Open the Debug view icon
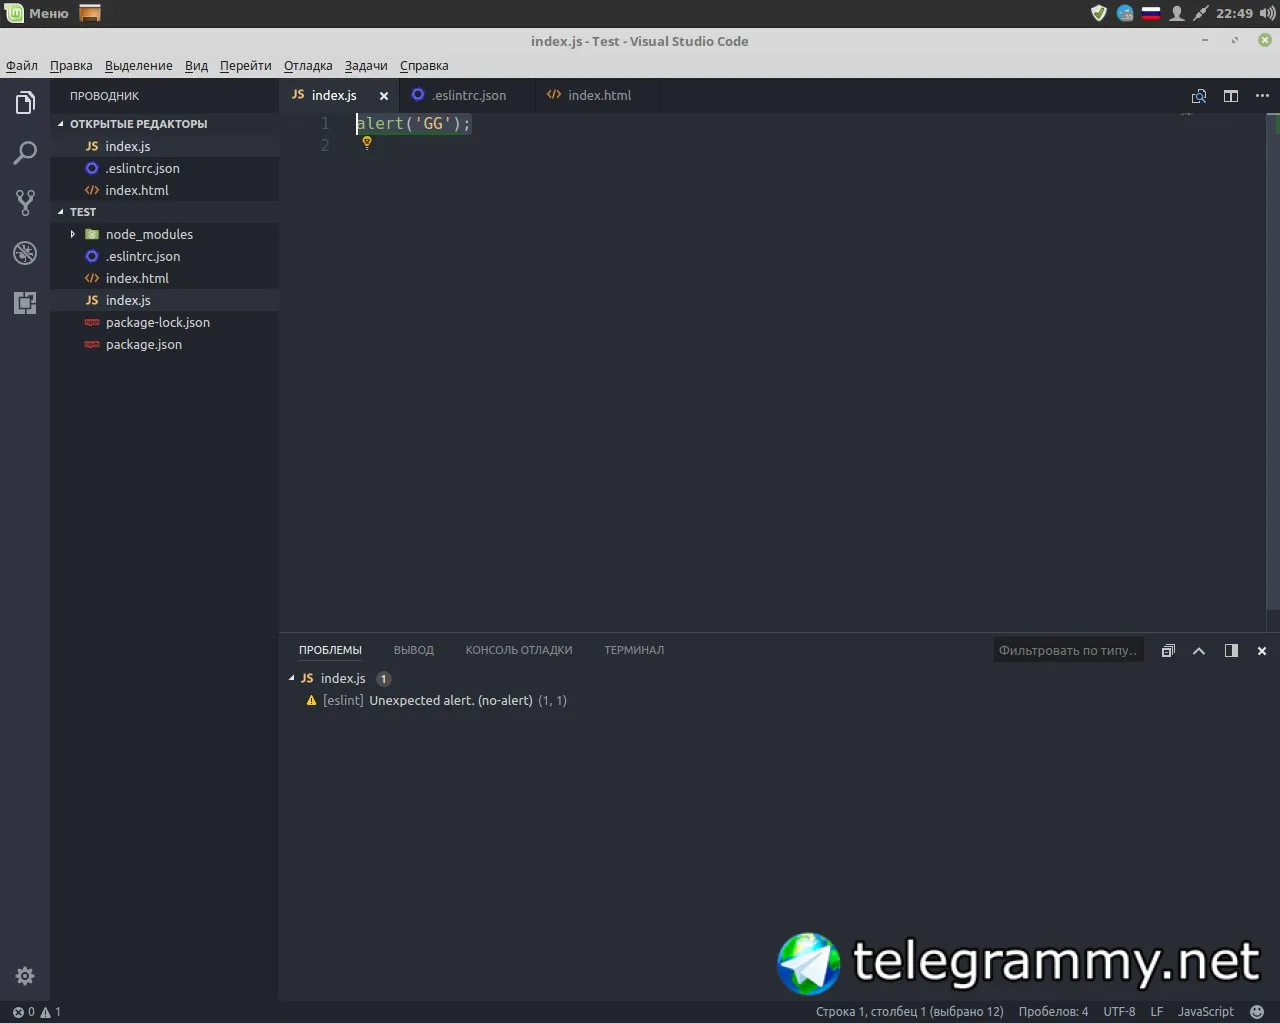 [x=25, y=253]
